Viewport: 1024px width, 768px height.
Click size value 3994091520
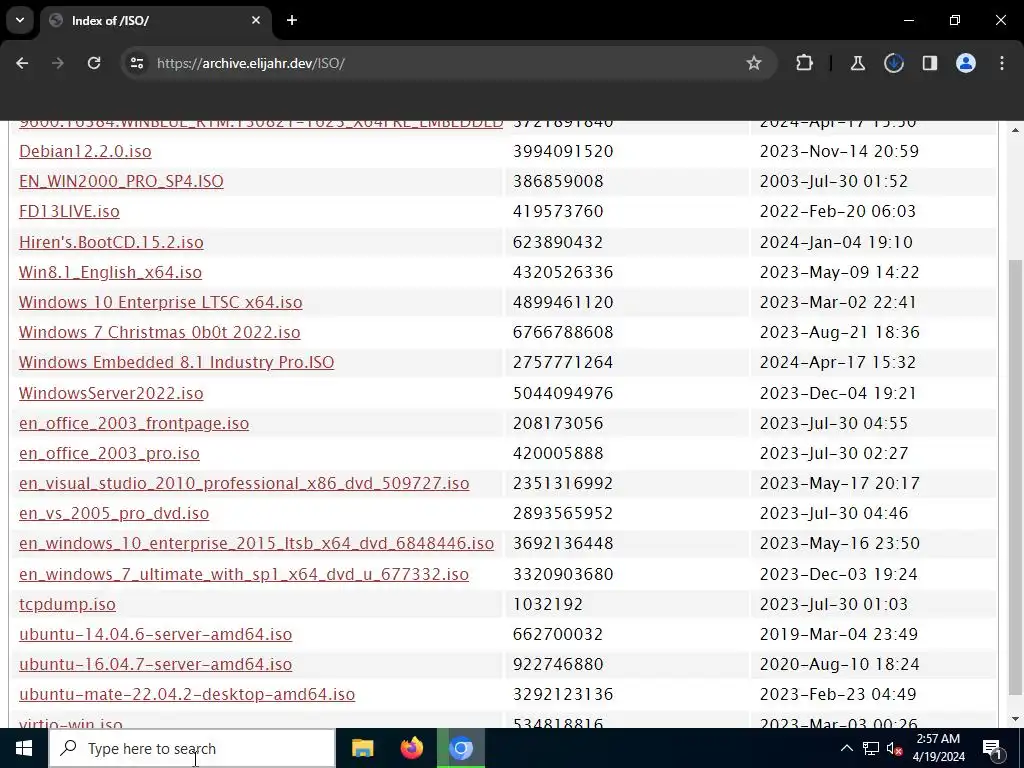(563, 151)
